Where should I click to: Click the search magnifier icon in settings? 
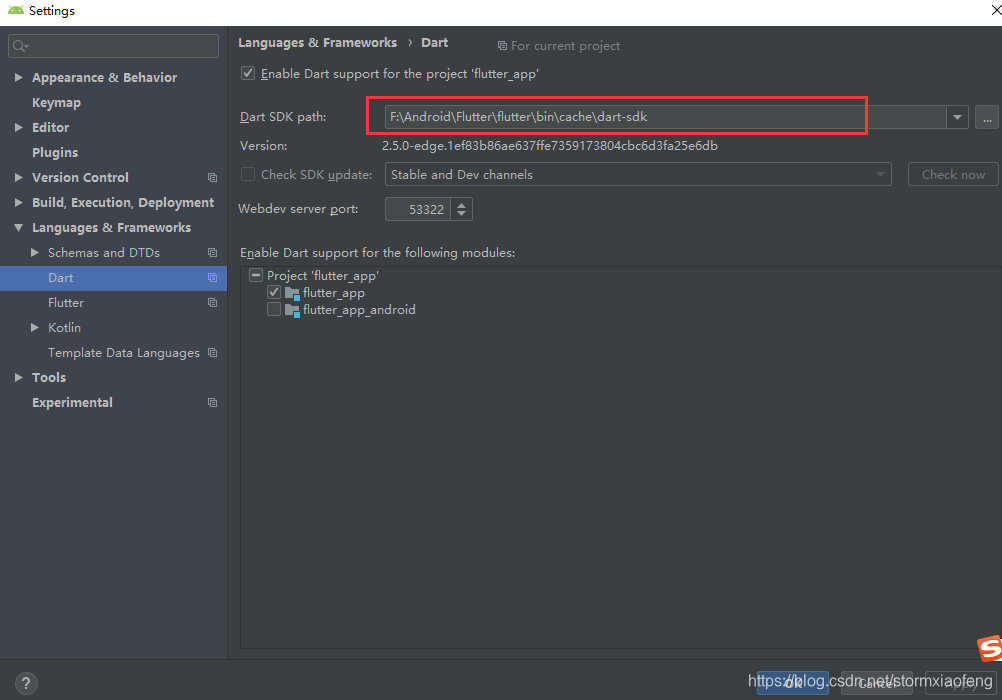19,46
